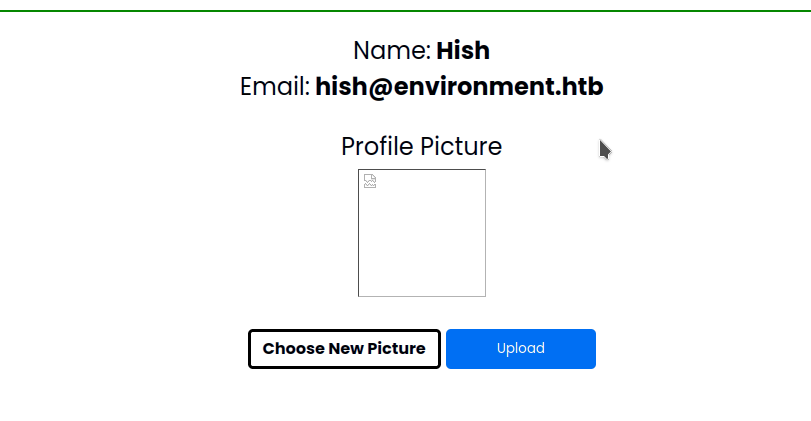Image resolution: width=811 pixels, height=421 pixels.
Task: Select the empty profile picture frame
Action: [x=422, y=233]
